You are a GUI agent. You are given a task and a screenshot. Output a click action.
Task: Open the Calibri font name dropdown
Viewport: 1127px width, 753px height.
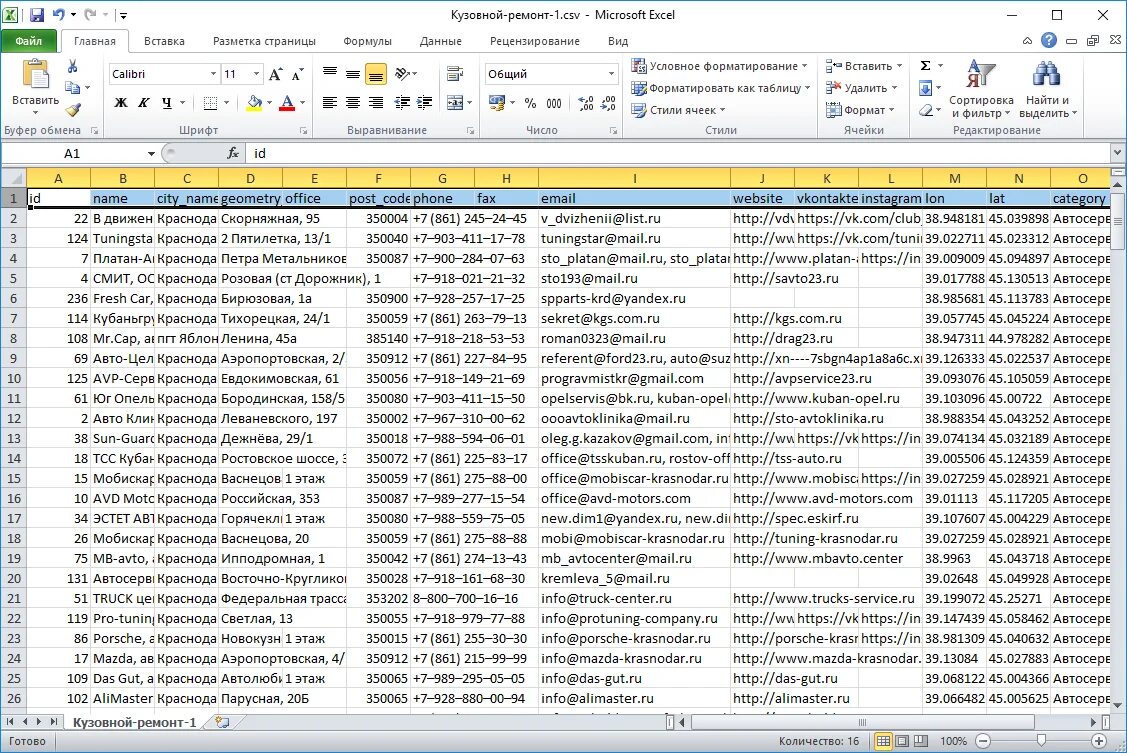pyautogui.click(x=213, y=74)
